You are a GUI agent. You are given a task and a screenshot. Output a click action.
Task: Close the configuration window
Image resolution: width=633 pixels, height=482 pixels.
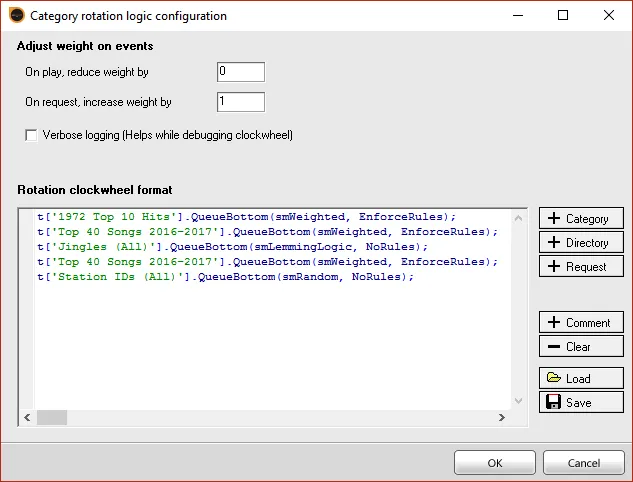[x=609, y=15]
